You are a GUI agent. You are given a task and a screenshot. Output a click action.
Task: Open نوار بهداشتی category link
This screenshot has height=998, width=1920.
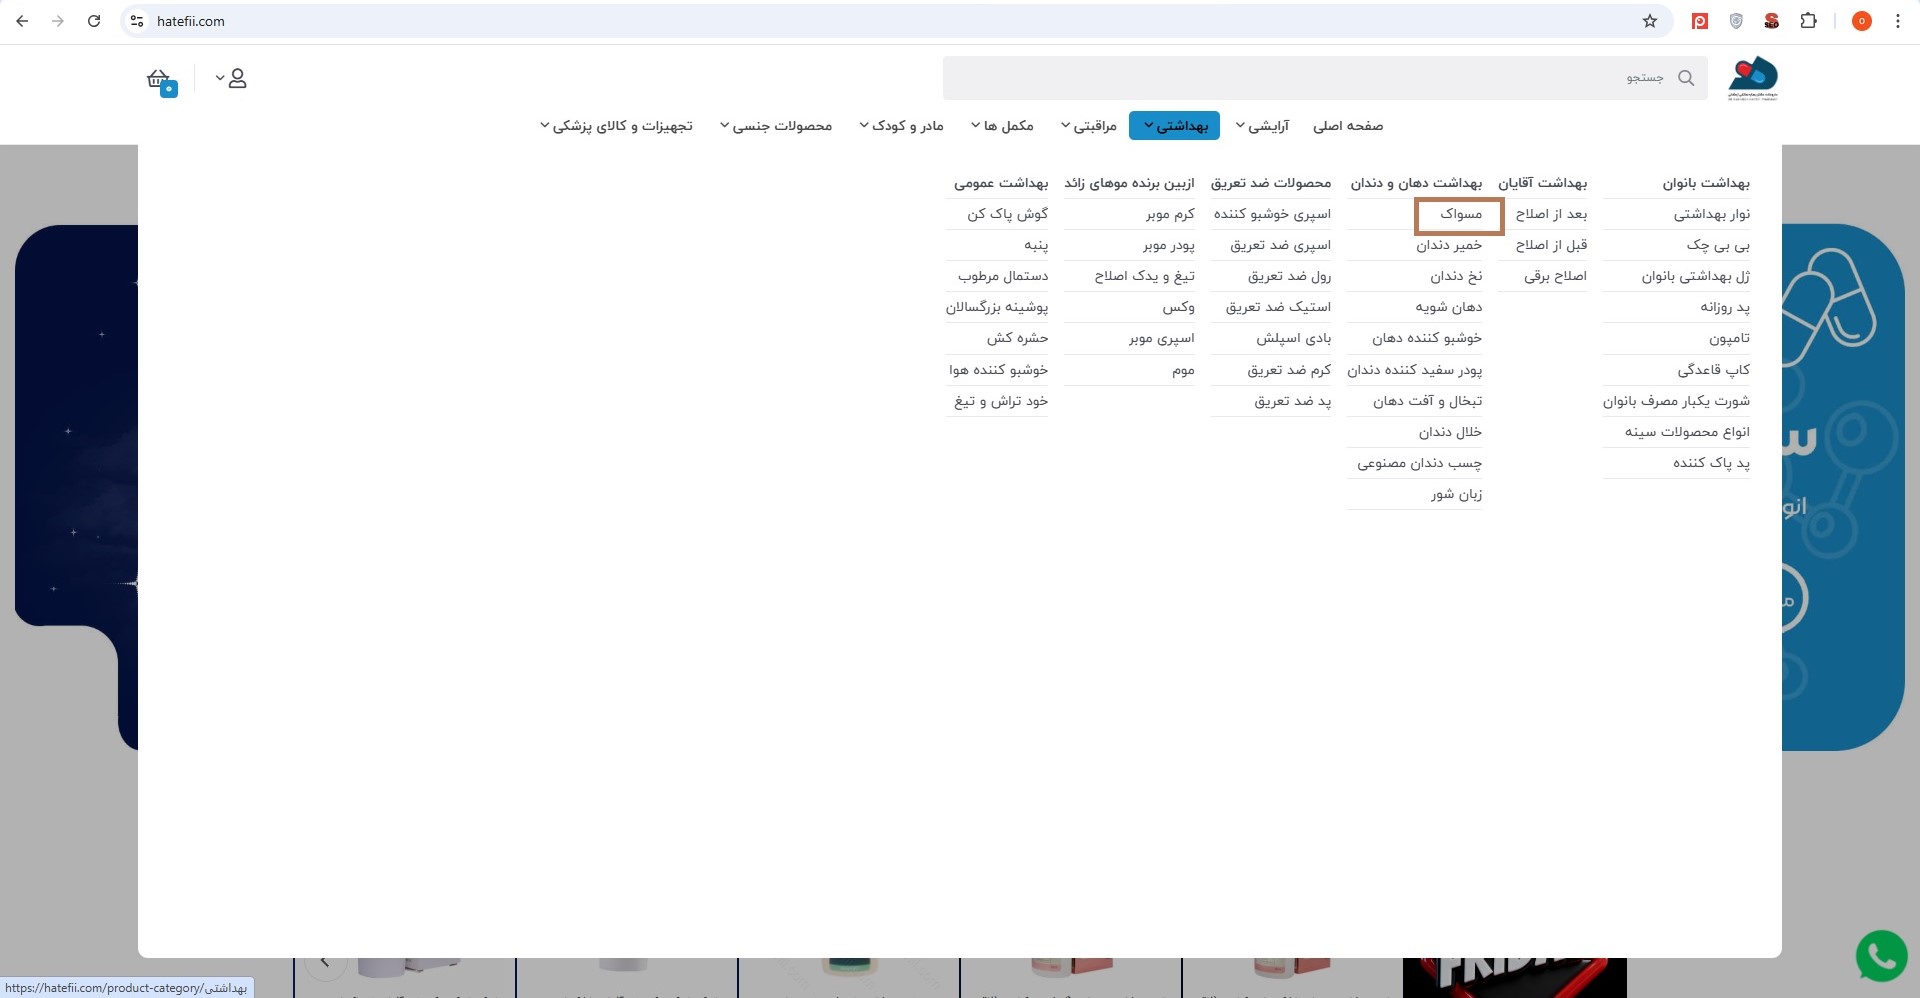[1711, 214]
